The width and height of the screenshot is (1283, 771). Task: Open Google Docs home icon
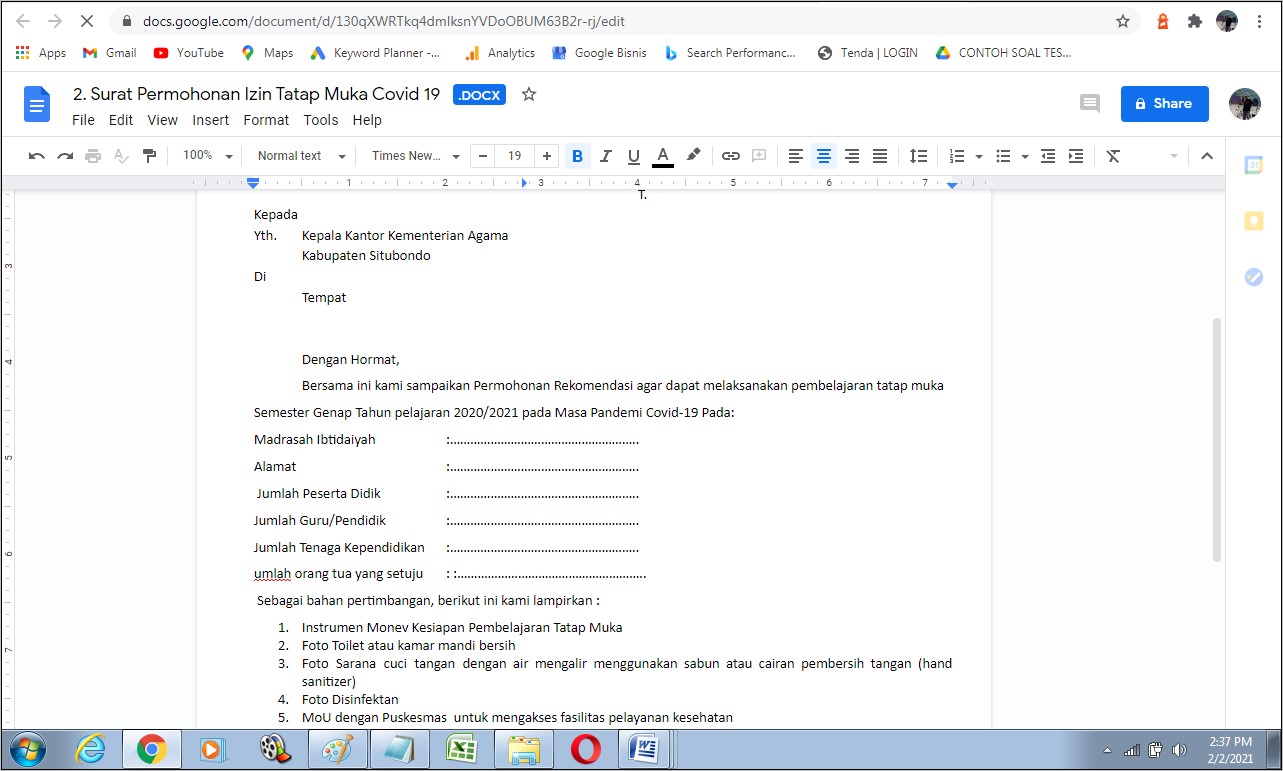click(x=37, y=104)
